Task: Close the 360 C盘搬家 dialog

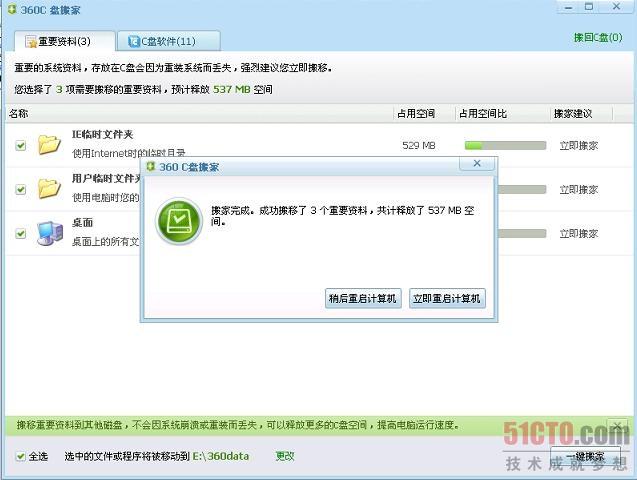Action: coord(477,163)
